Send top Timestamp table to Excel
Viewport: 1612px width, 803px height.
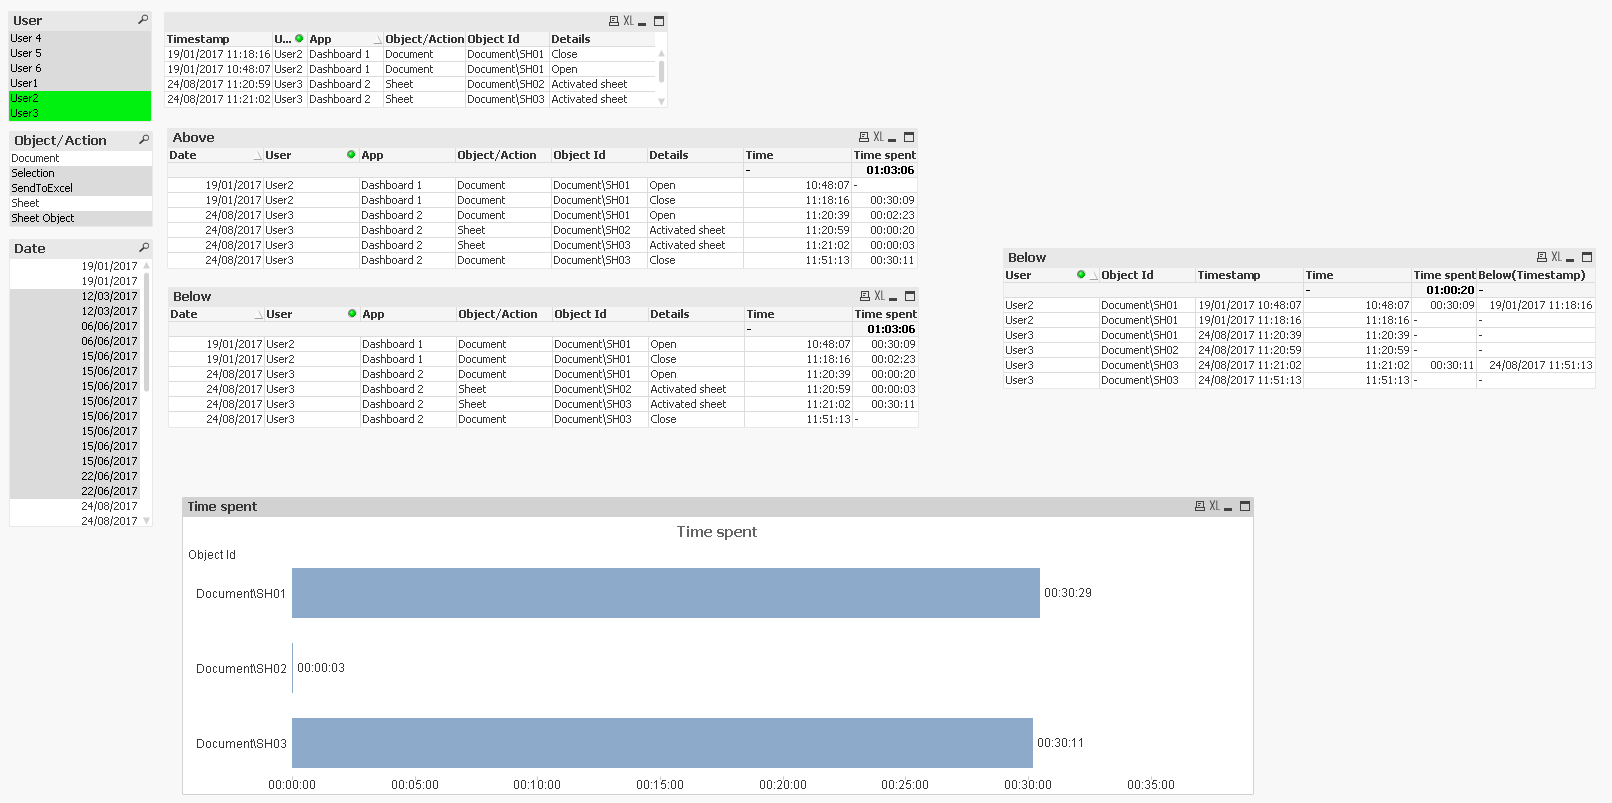click(628, 21)
